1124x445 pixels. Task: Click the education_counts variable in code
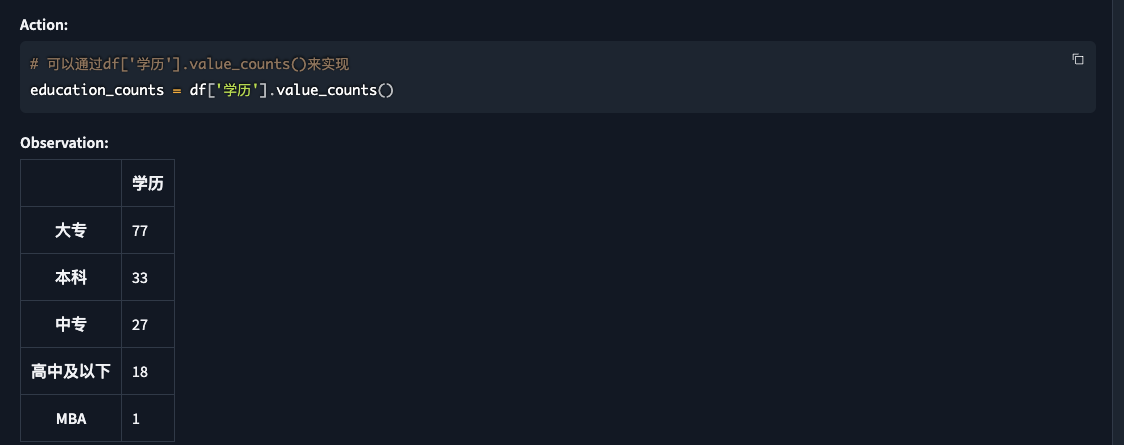tap(97, 90)
